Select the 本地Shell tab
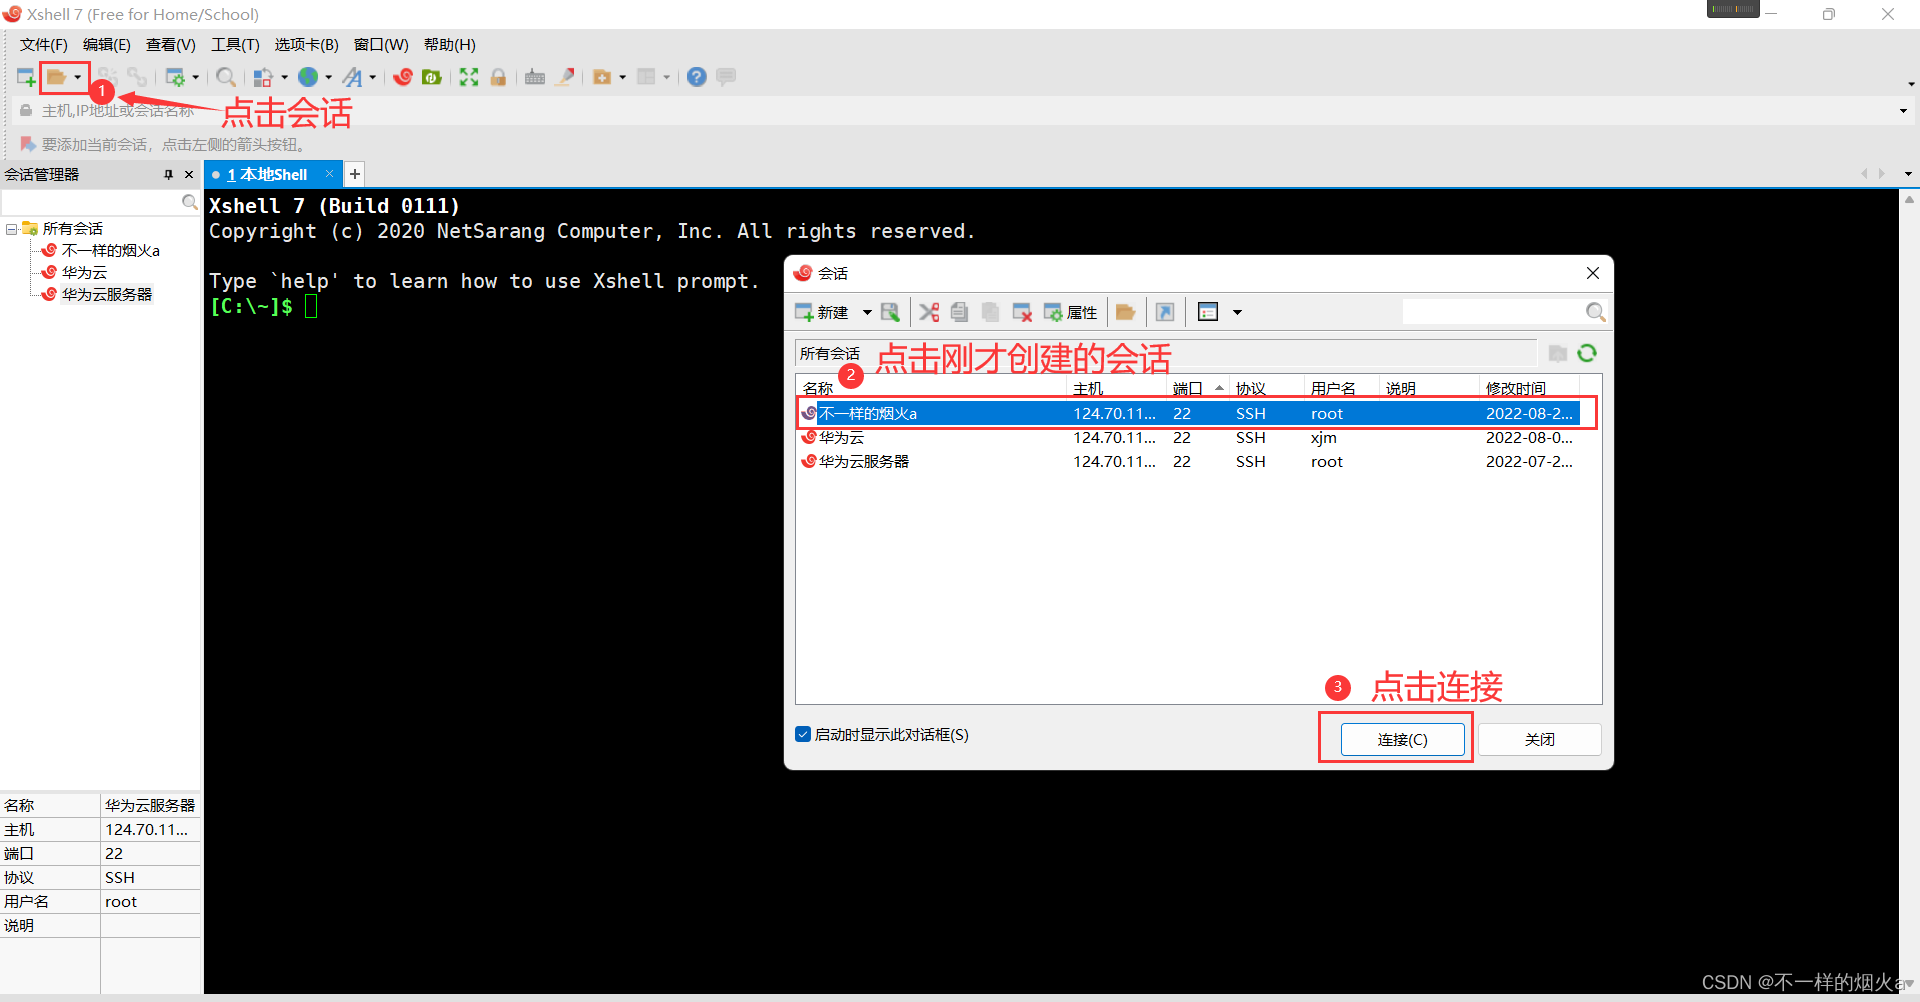Image resolution: width=1920 pixels, height=1002 pixels. pyautogui.click(x=266, y=174)
